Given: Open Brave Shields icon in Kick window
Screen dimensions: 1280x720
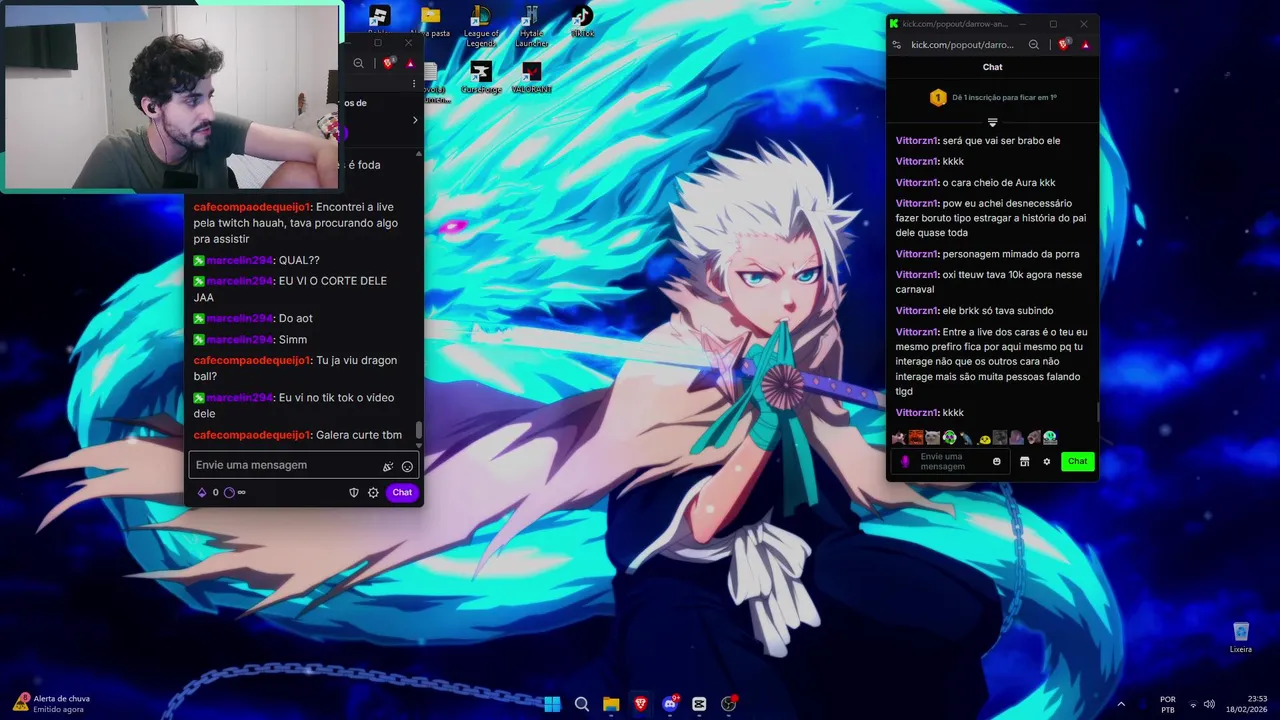Looking at the screenshot, I should (x=1064, y=44).
